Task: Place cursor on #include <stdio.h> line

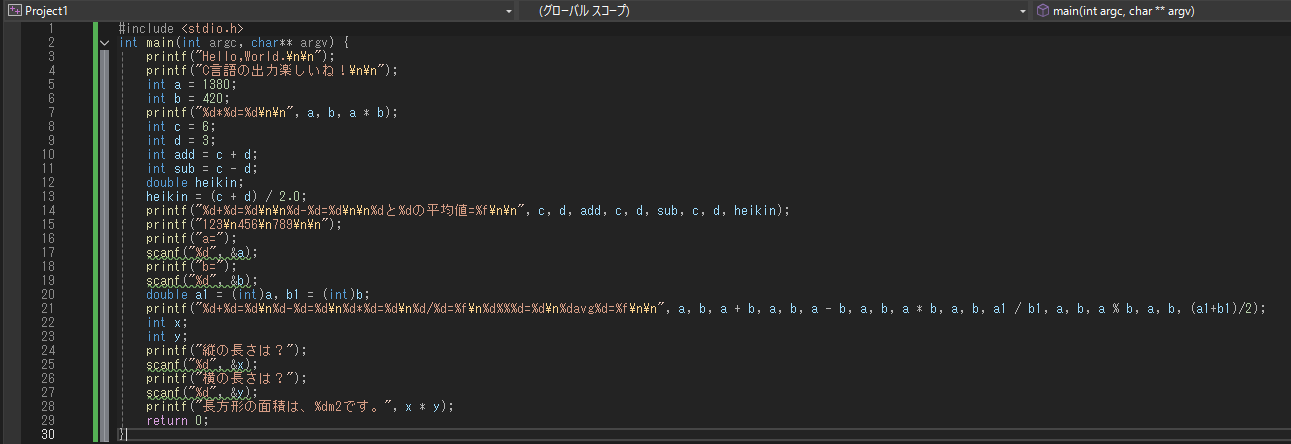Action: [180, 29]
